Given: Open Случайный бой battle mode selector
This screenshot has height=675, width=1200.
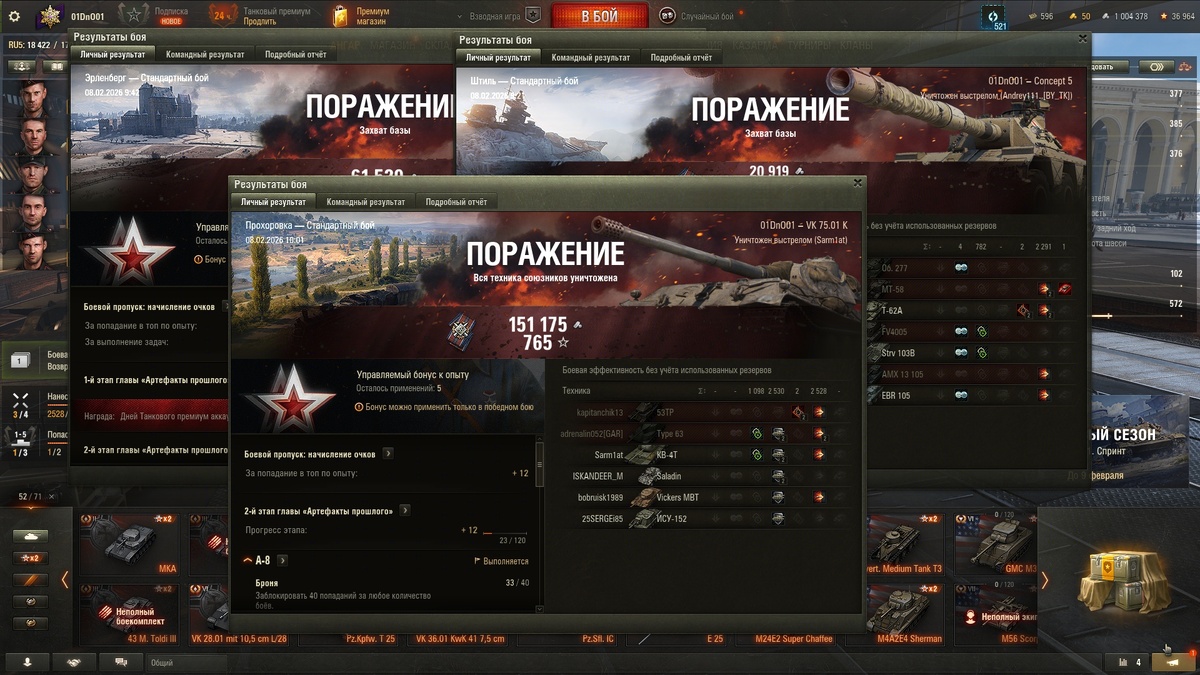Looking at the screenshot, I should click(x=697, y=15).
